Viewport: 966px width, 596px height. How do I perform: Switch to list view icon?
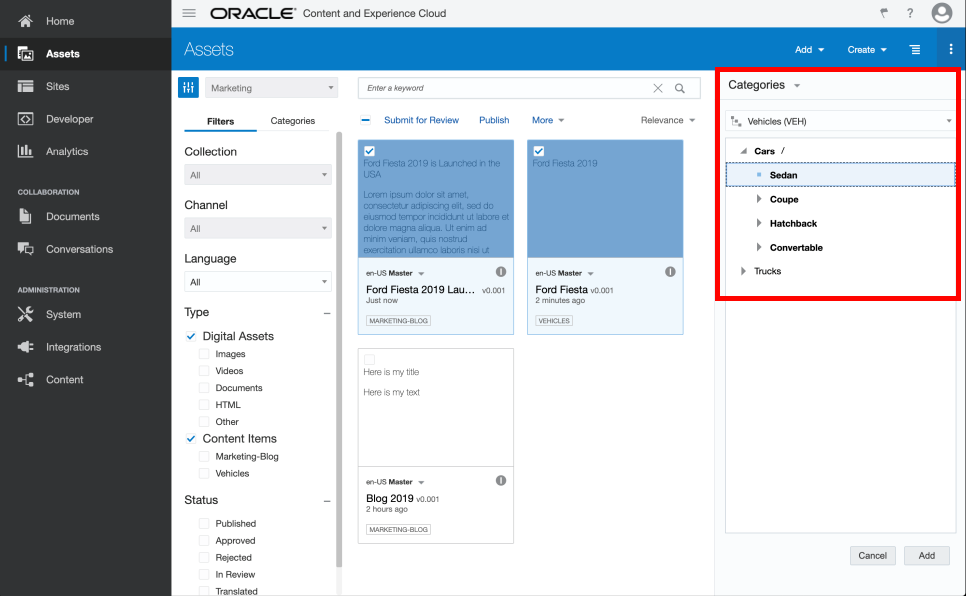pyautogui.click(x=915, y=49)
